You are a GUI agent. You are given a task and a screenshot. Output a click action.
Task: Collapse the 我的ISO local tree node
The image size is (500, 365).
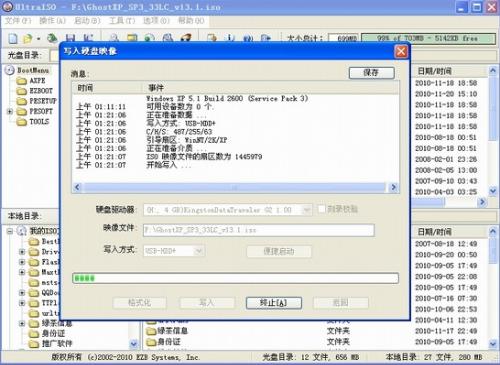[10, 231]
